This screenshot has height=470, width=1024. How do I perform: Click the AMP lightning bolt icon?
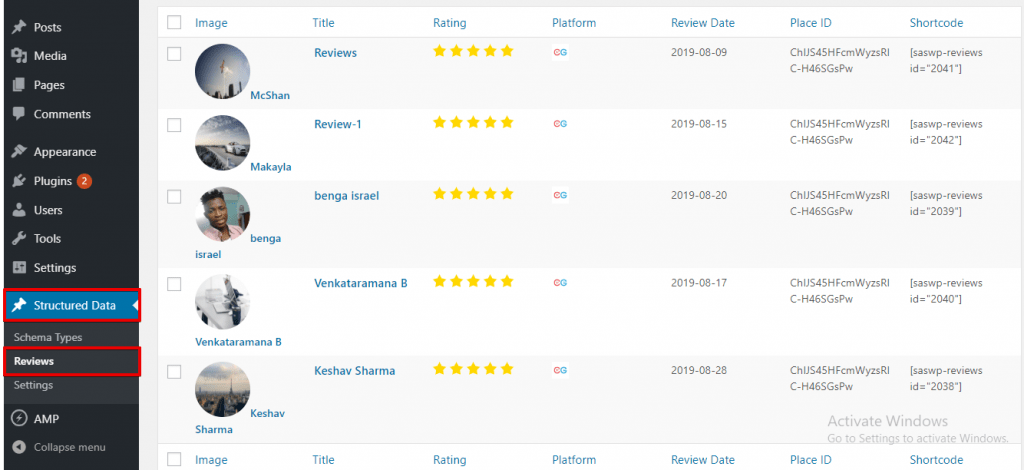point(19,419)
